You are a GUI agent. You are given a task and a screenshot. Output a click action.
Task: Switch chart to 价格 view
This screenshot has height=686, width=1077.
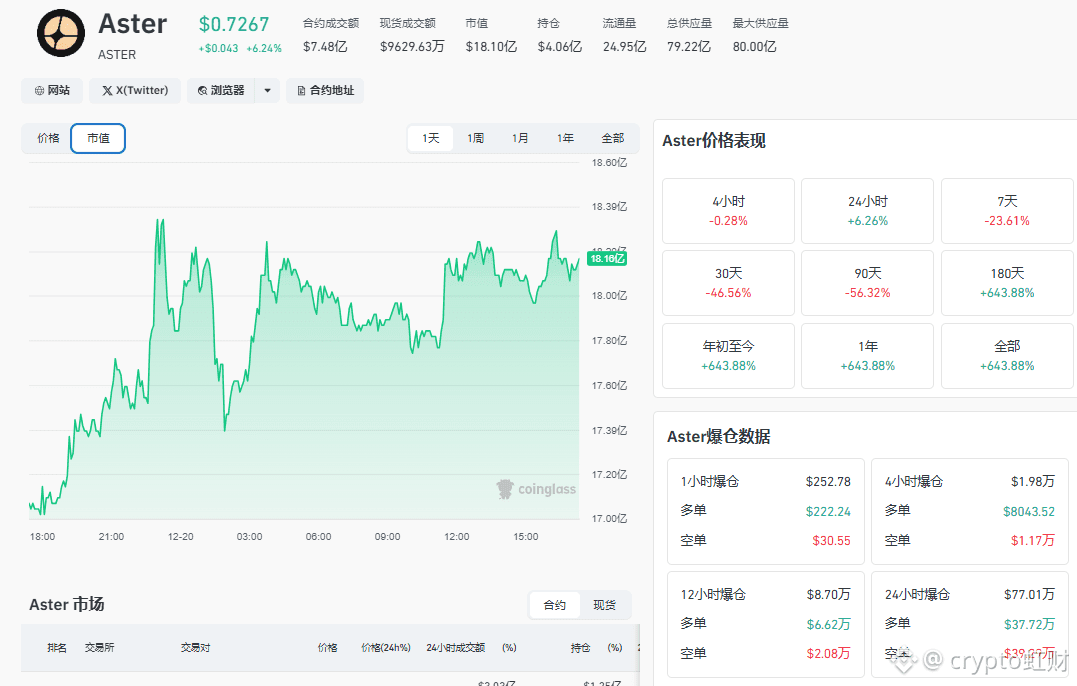[48, 138]
